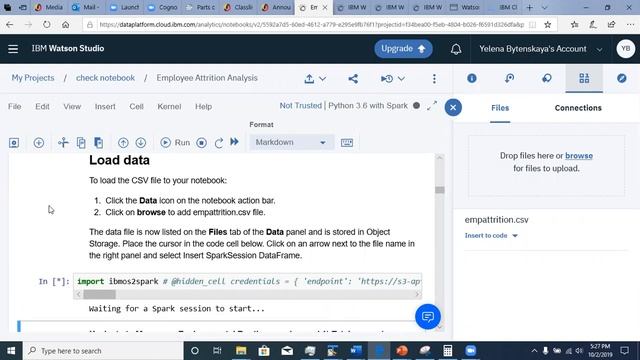
Task: Move selected cell down
Action: tap(141, 142)
